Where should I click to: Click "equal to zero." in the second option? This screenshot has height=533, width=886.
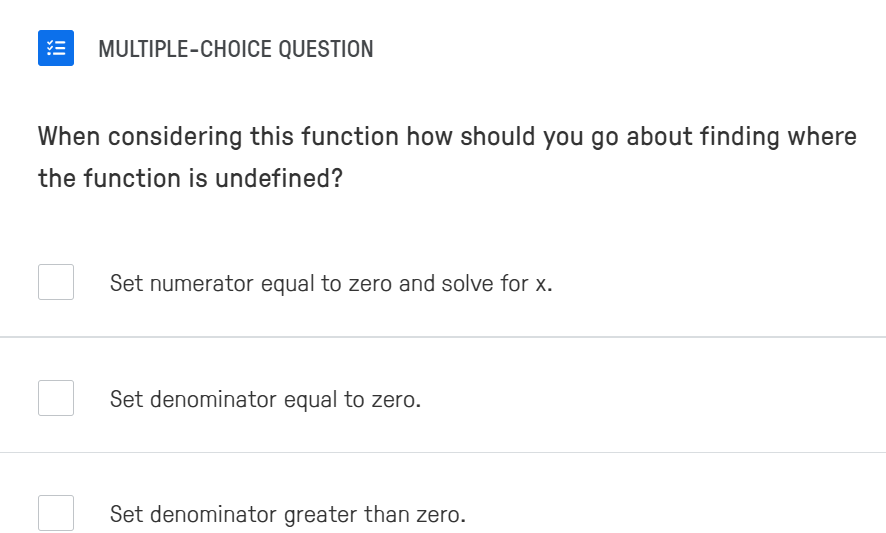352,400
